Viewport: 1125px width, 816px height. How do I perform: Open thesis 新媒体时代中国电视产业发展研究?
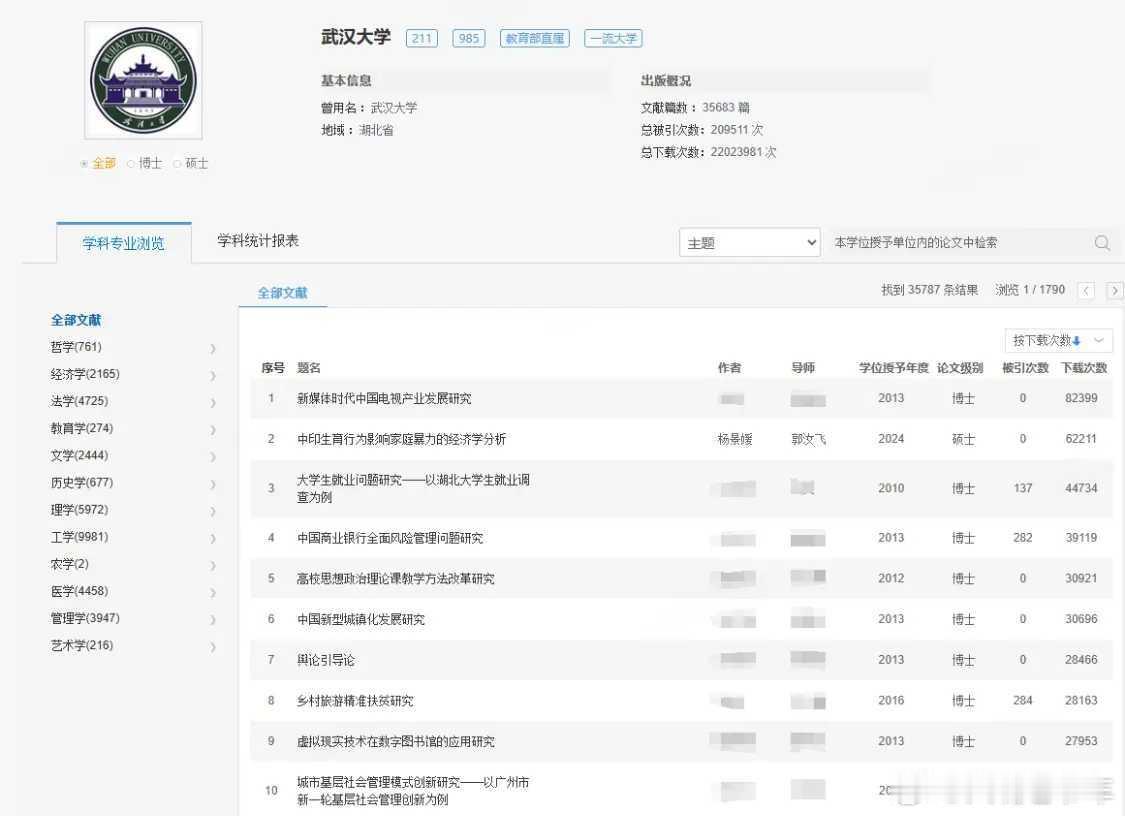pyautogui.click(x=384, y=399)
